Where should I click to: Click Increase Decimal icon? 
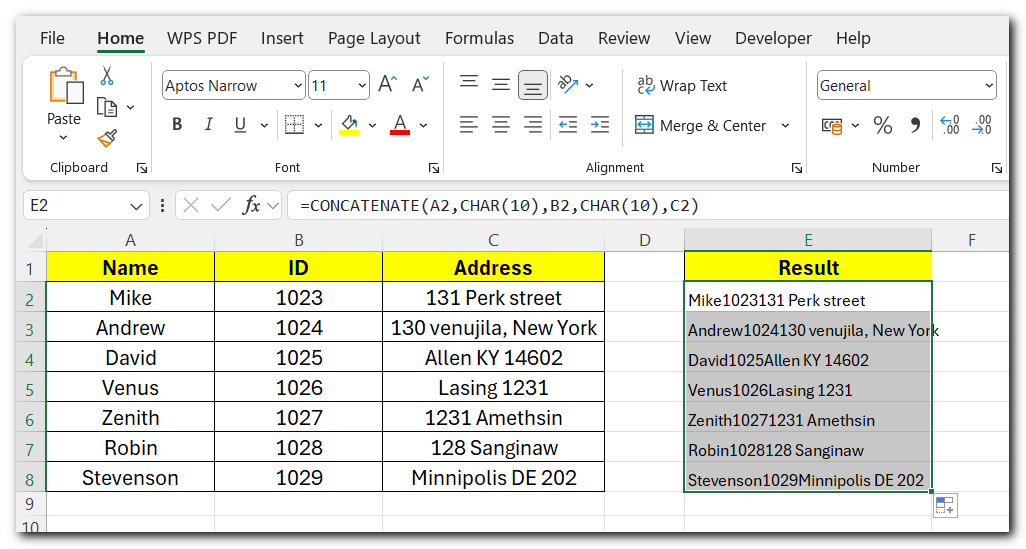pos(949,125)
